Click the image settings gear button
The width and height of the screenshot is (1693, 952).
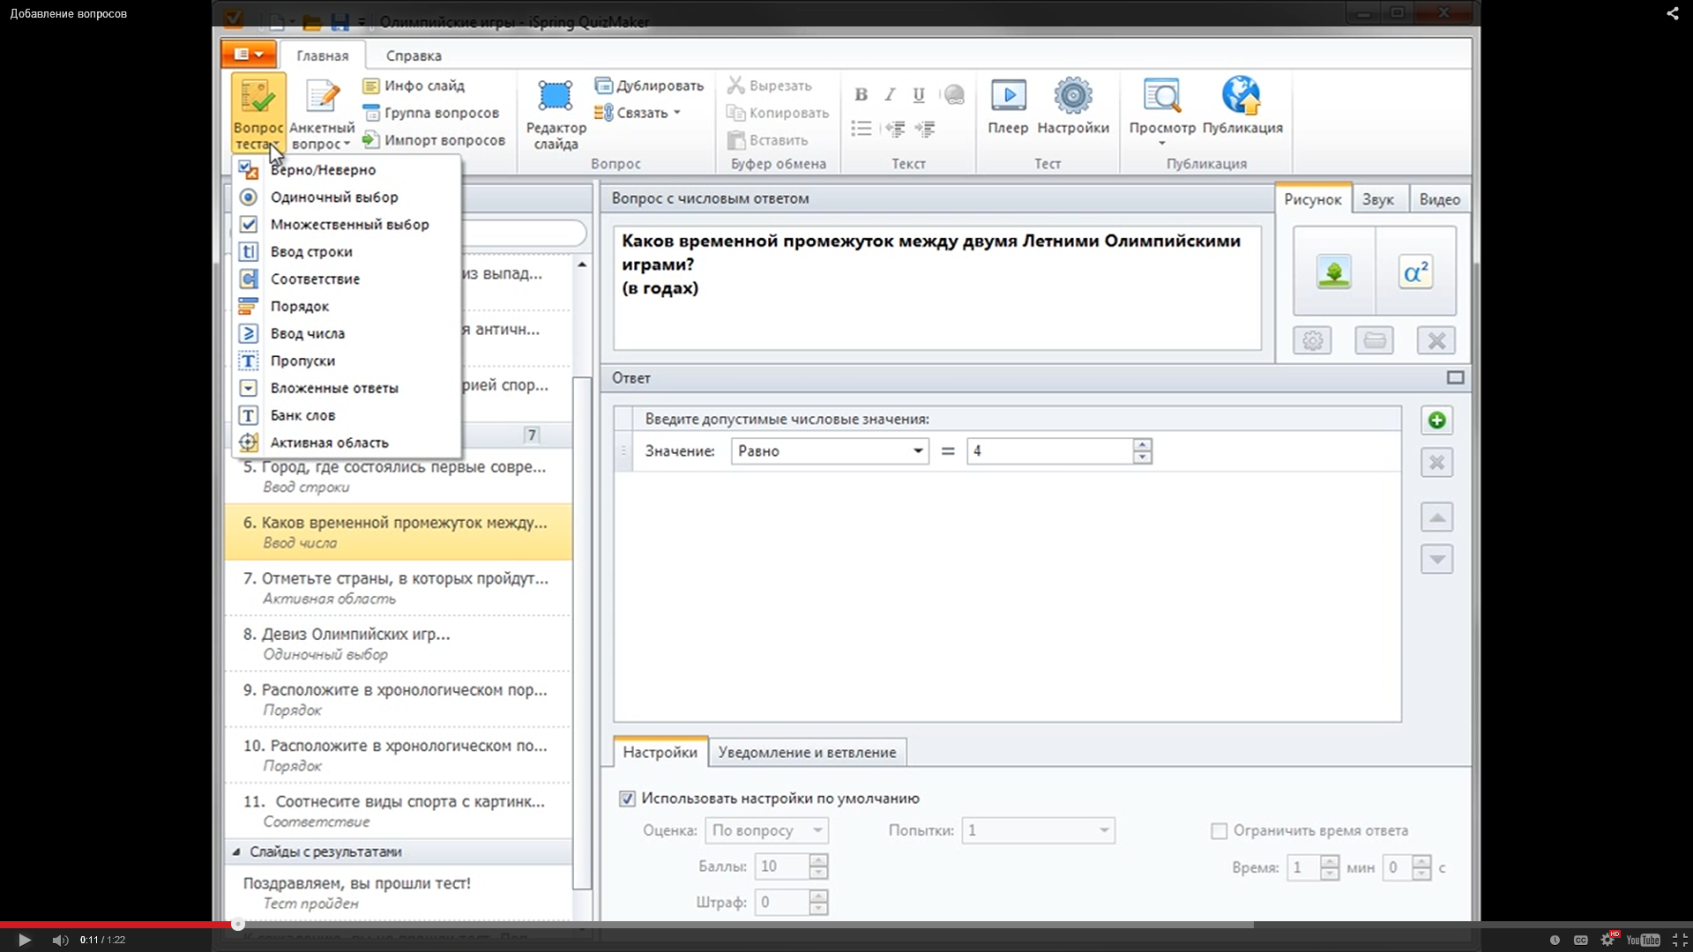pyautogui.click(x=1312, y=341)
